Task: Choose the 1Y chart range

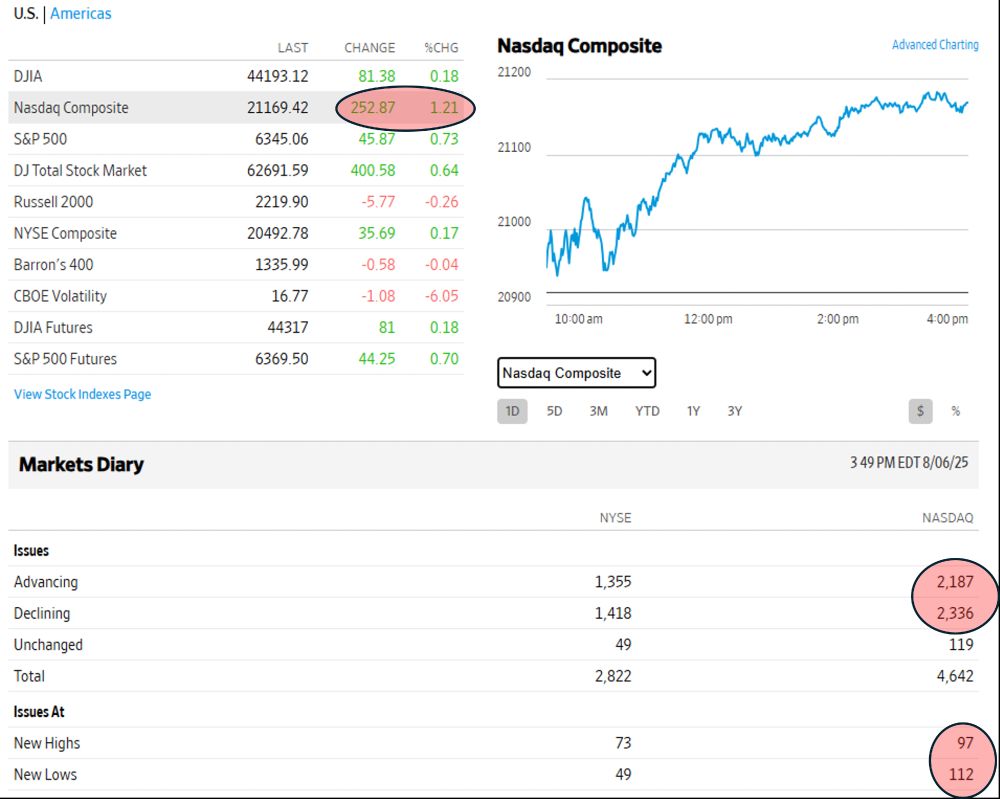Action: coord(693,411)
